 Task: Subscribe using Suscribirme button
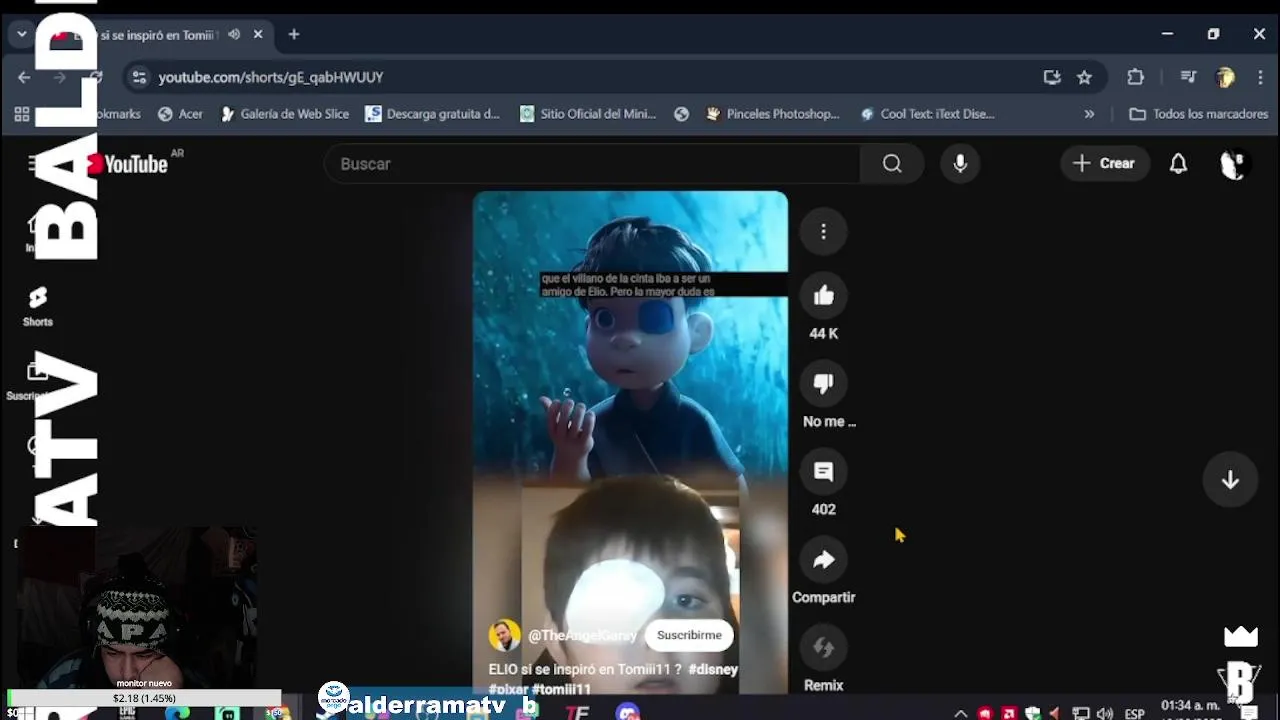(x=689, y=635)
